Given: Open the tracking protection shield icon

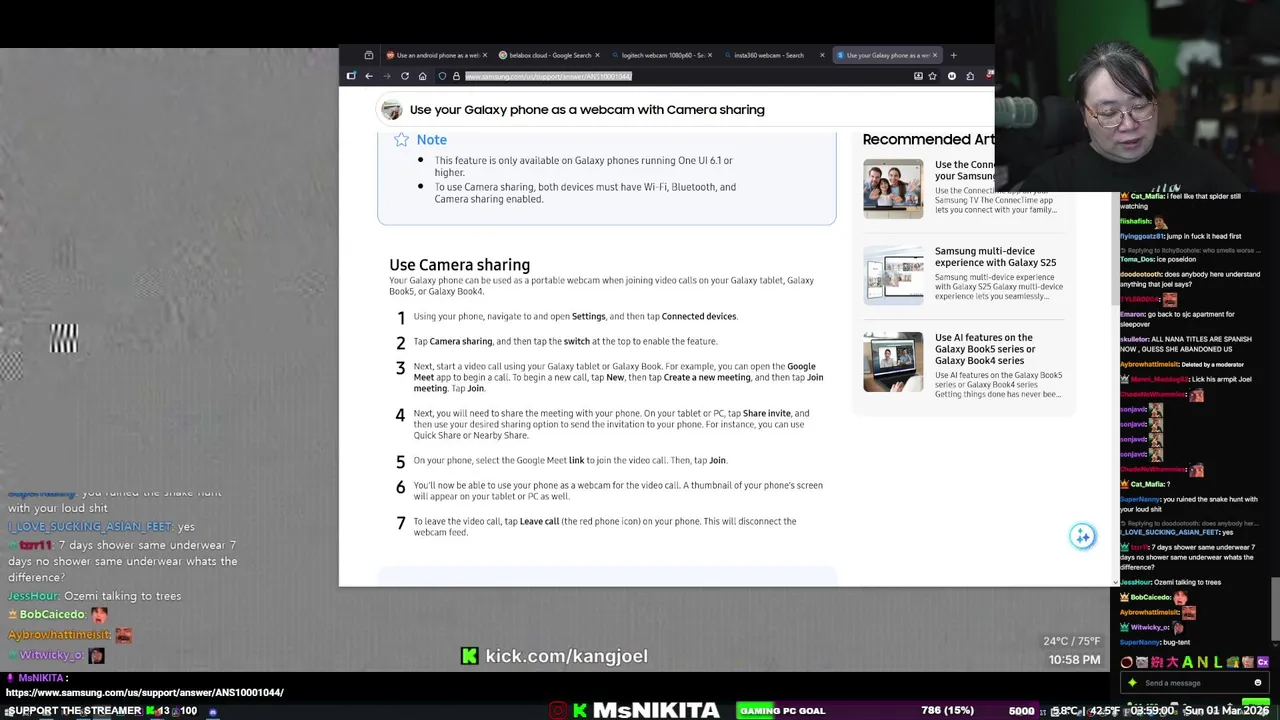Looking at the screenshot, I should (442, 76).
